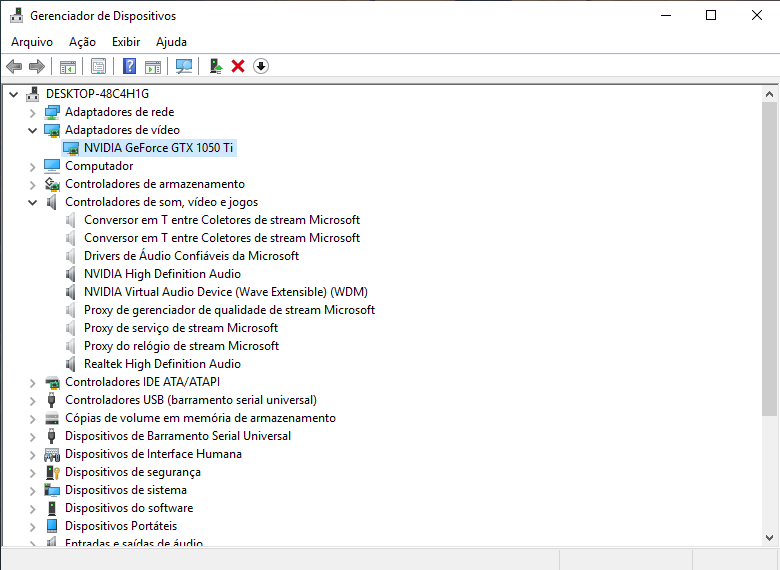Select the DESKTOP-48C4H1G computer name
Screen dimensions: 780x570
97,94
